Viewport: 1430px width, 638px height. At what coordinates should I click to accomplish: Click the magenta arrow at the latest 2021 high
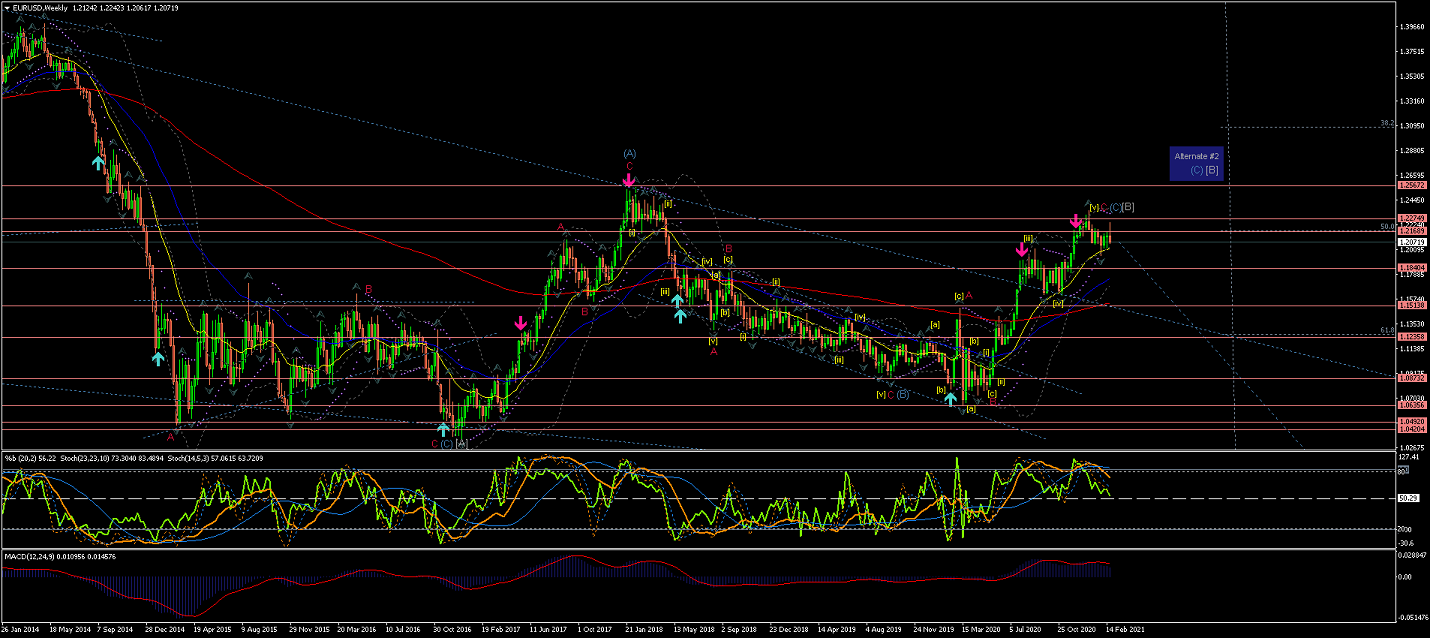1076,220
